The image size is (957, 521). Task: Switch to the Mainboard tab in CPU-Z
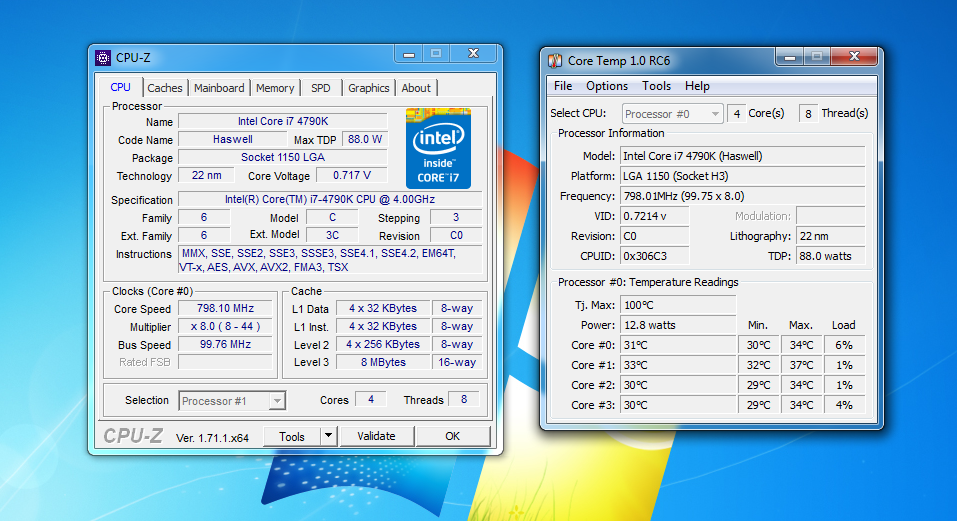(219, 88)
